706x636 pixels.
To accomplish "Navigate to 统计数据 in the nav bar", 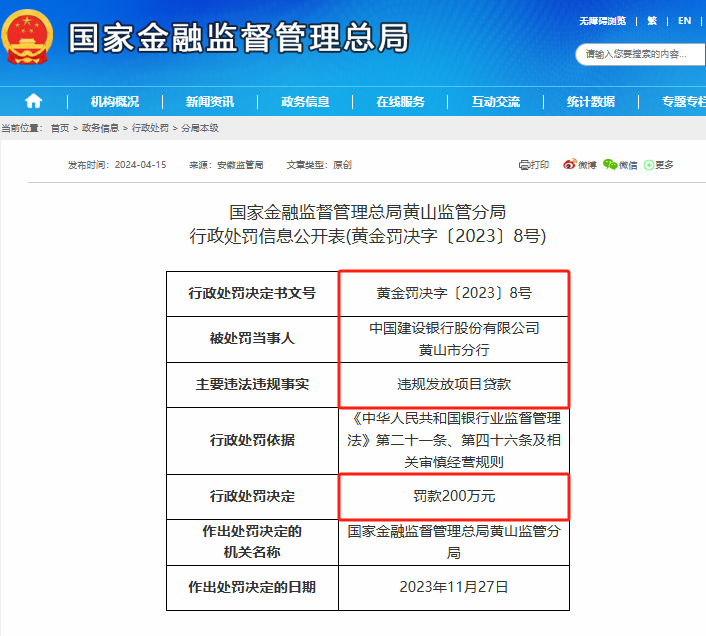I will click(591, 101).
